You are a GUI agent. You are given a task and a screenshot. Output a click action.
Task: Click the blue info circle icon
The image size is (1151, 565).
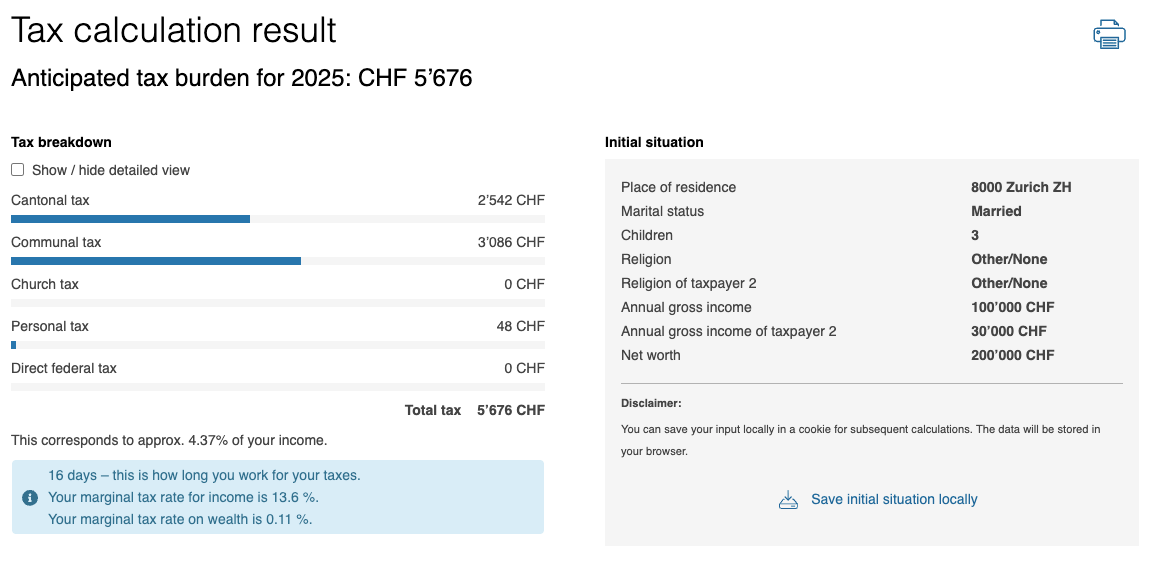click(x=30, y=498)
